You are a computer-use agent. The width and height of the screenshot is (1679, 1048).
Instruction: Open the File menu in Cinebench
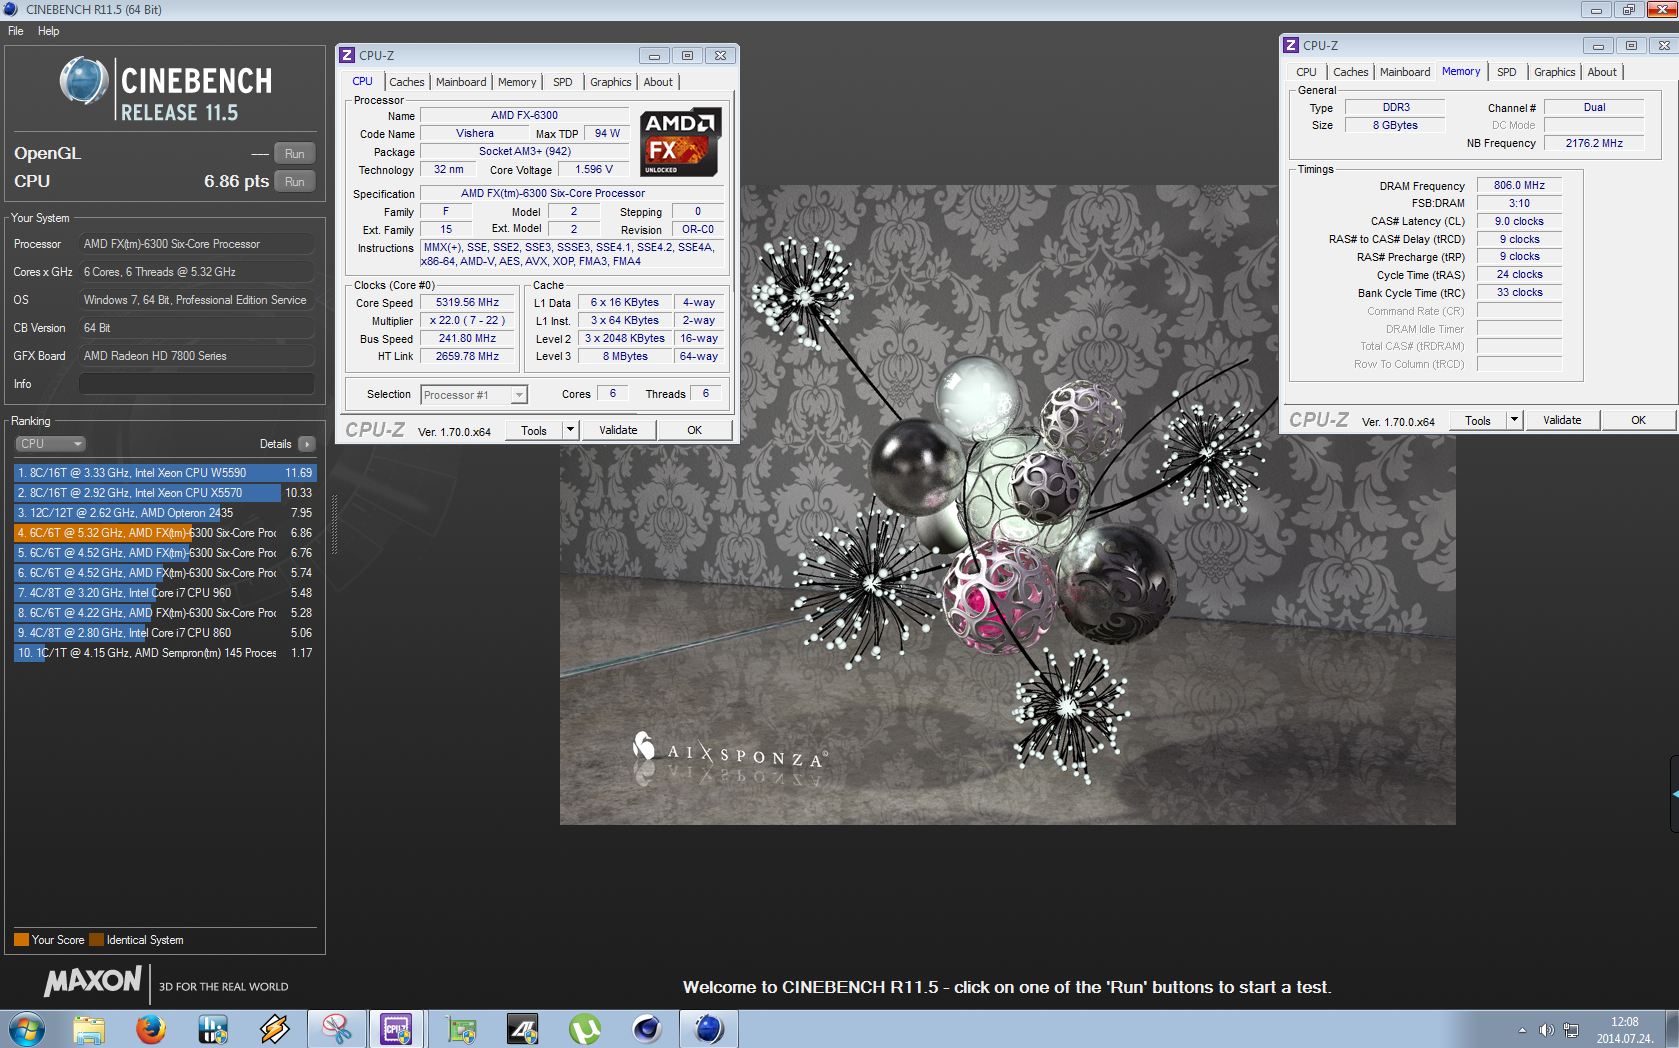(x=16, y=31)
